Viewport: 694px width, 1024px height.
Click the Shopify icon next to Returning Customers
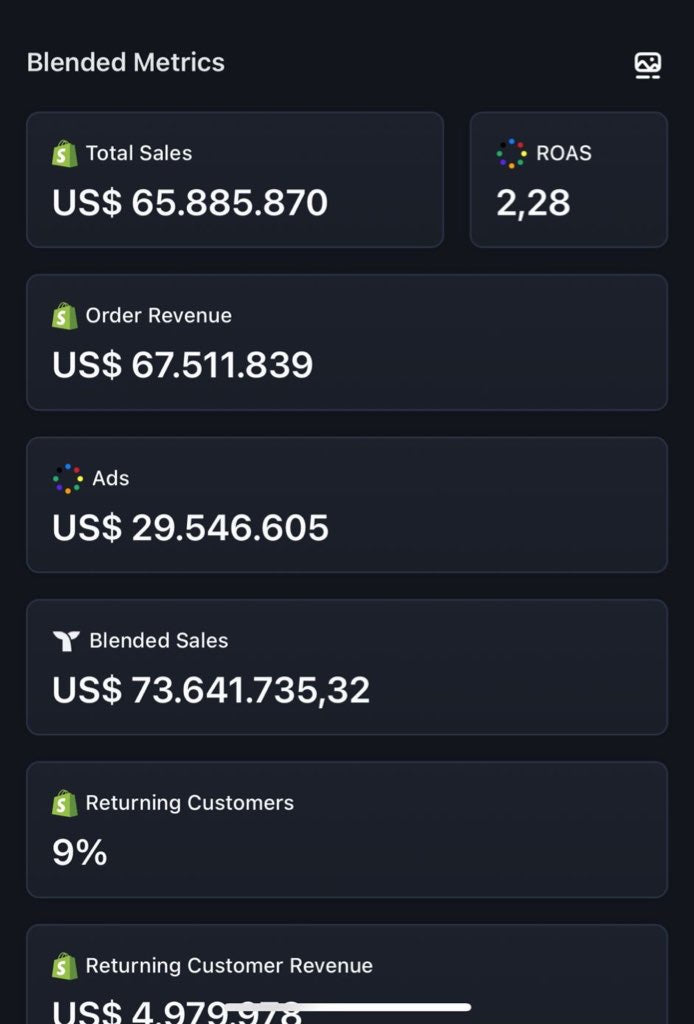[x=65, y=803]
